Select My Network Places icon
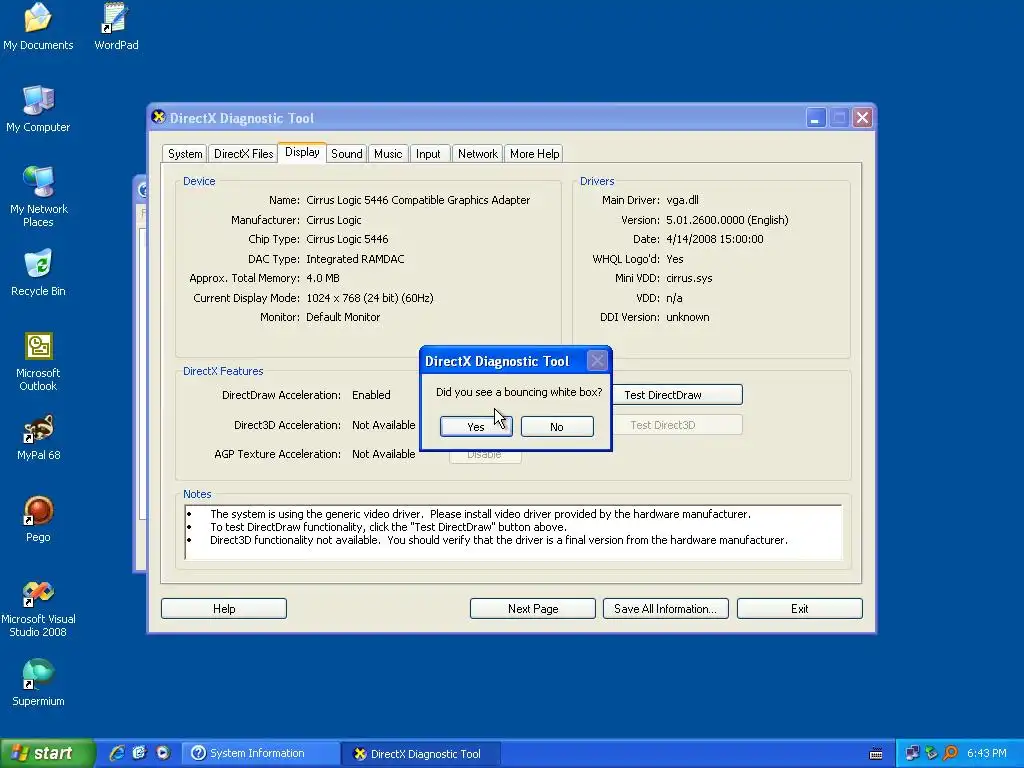This screenshot has width=1024, height=768. [x=38, y=196]
